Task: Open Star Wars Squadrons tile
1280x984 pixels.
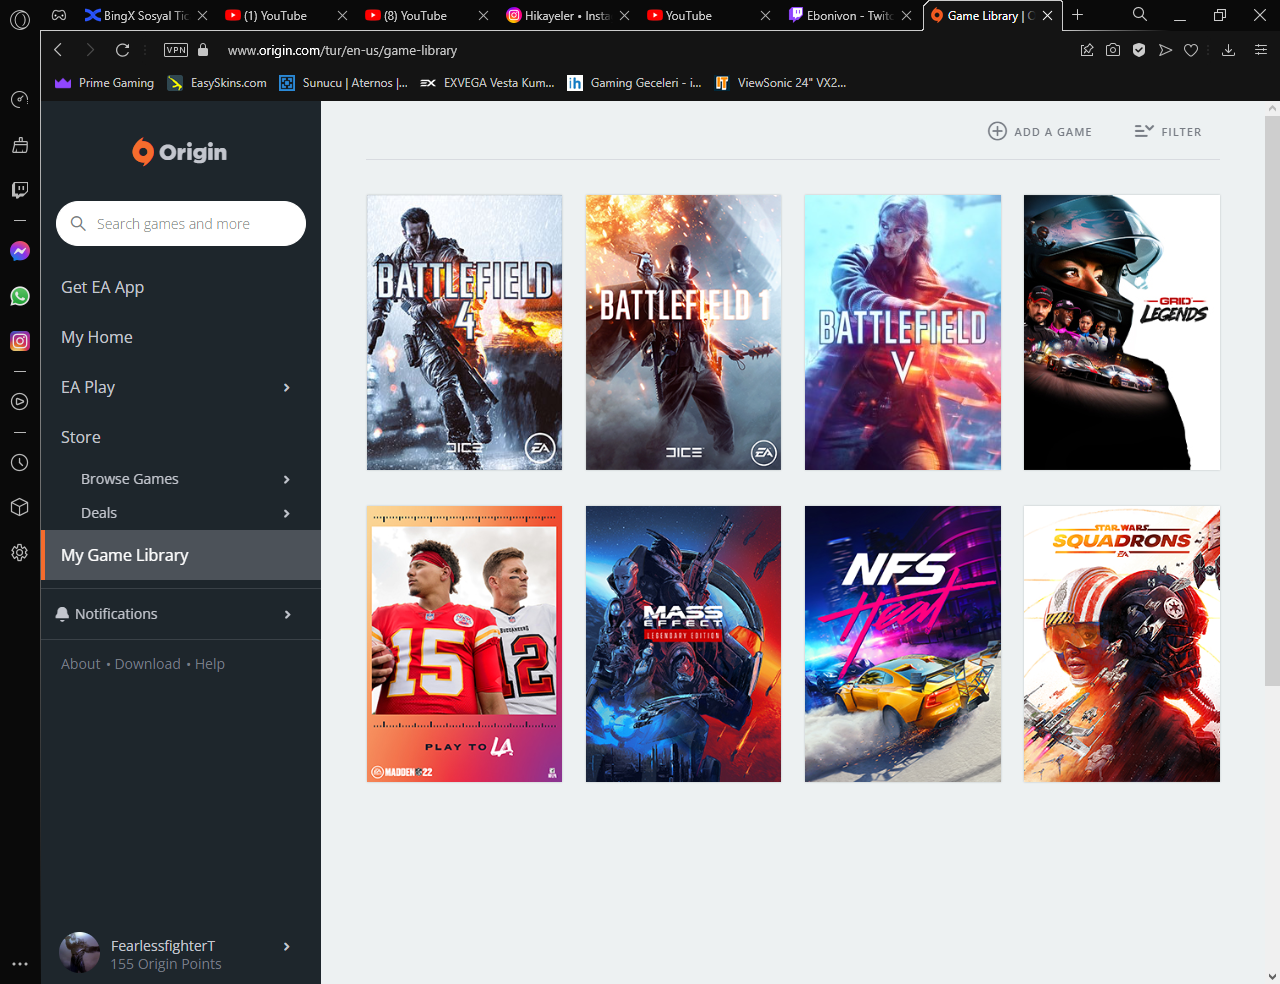Action: click(x=1122, y=644)
